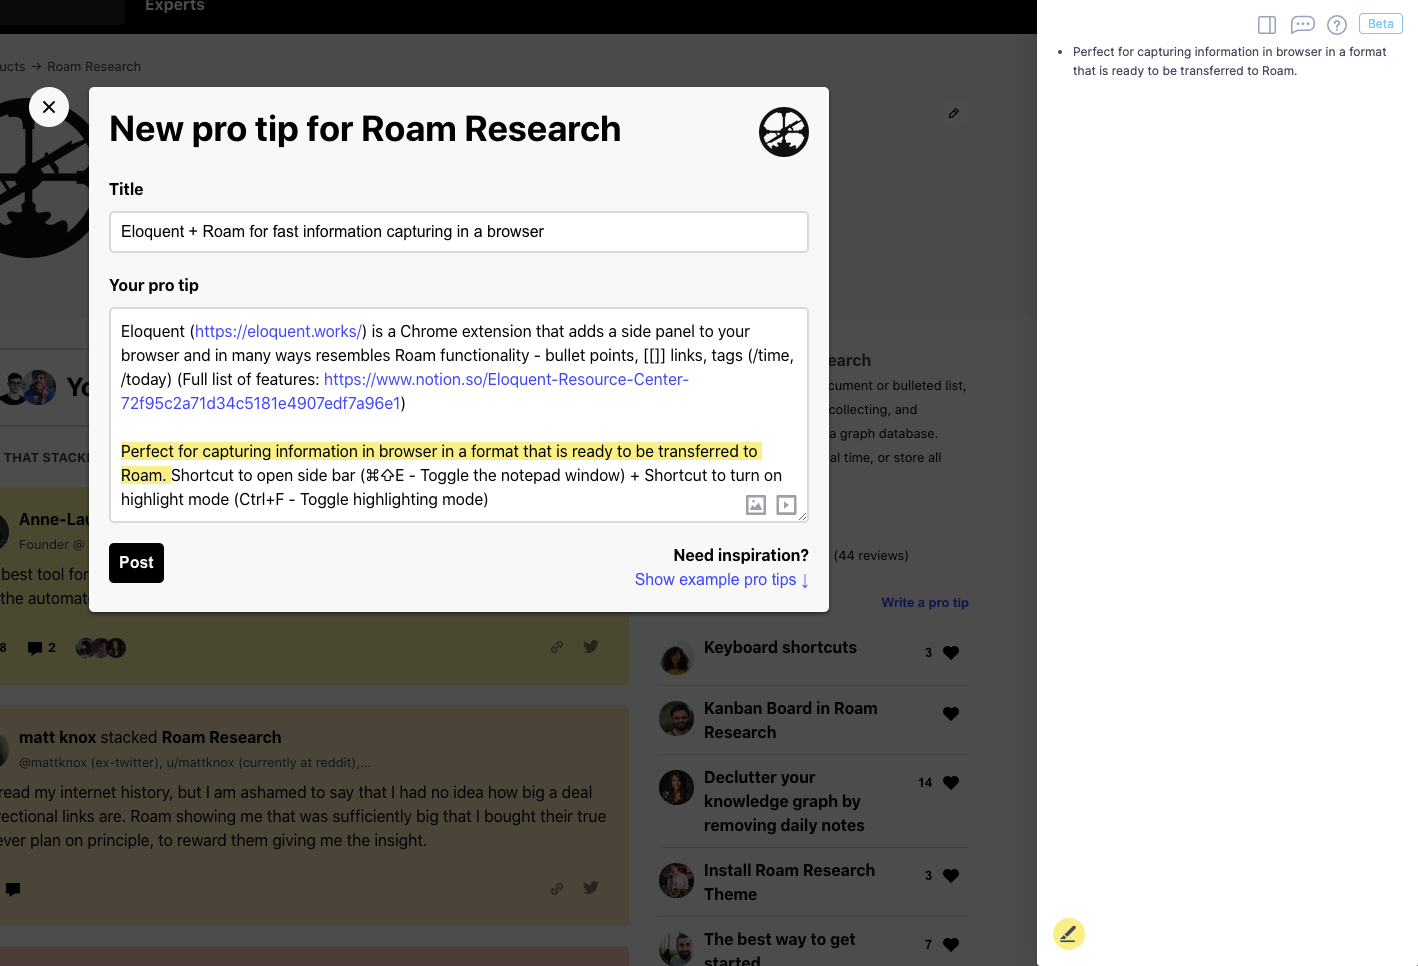Click the Roam Research logo in modal header
Image resolution: width=1418 pixels, height=966 pixels.
784,132
